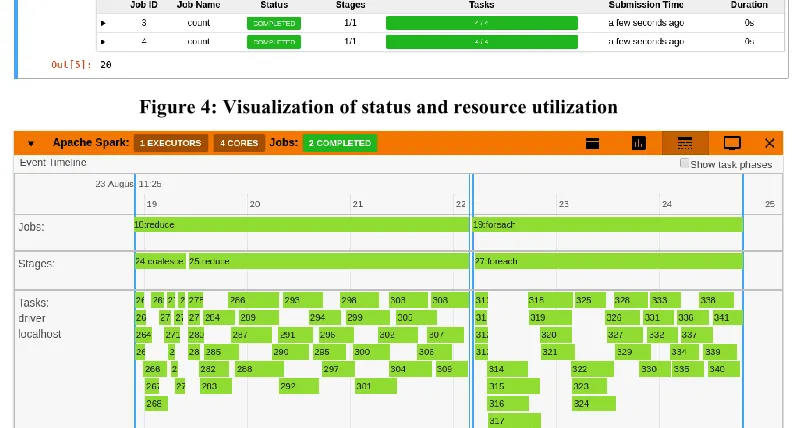Image resolution: width=792 pixels, height=428 pixels.
Task: Click task 324 in the timeline
Action: [x=593, y=403]
